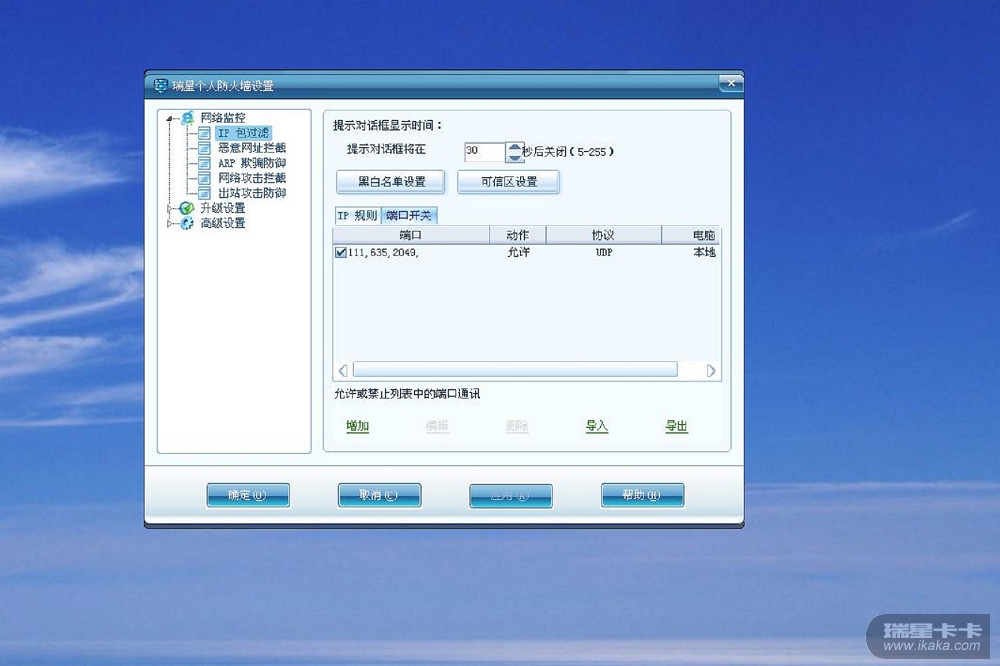
Task: Click the 高级设置 gear icon
Action: pyautogui.click(x=187, y=223)
